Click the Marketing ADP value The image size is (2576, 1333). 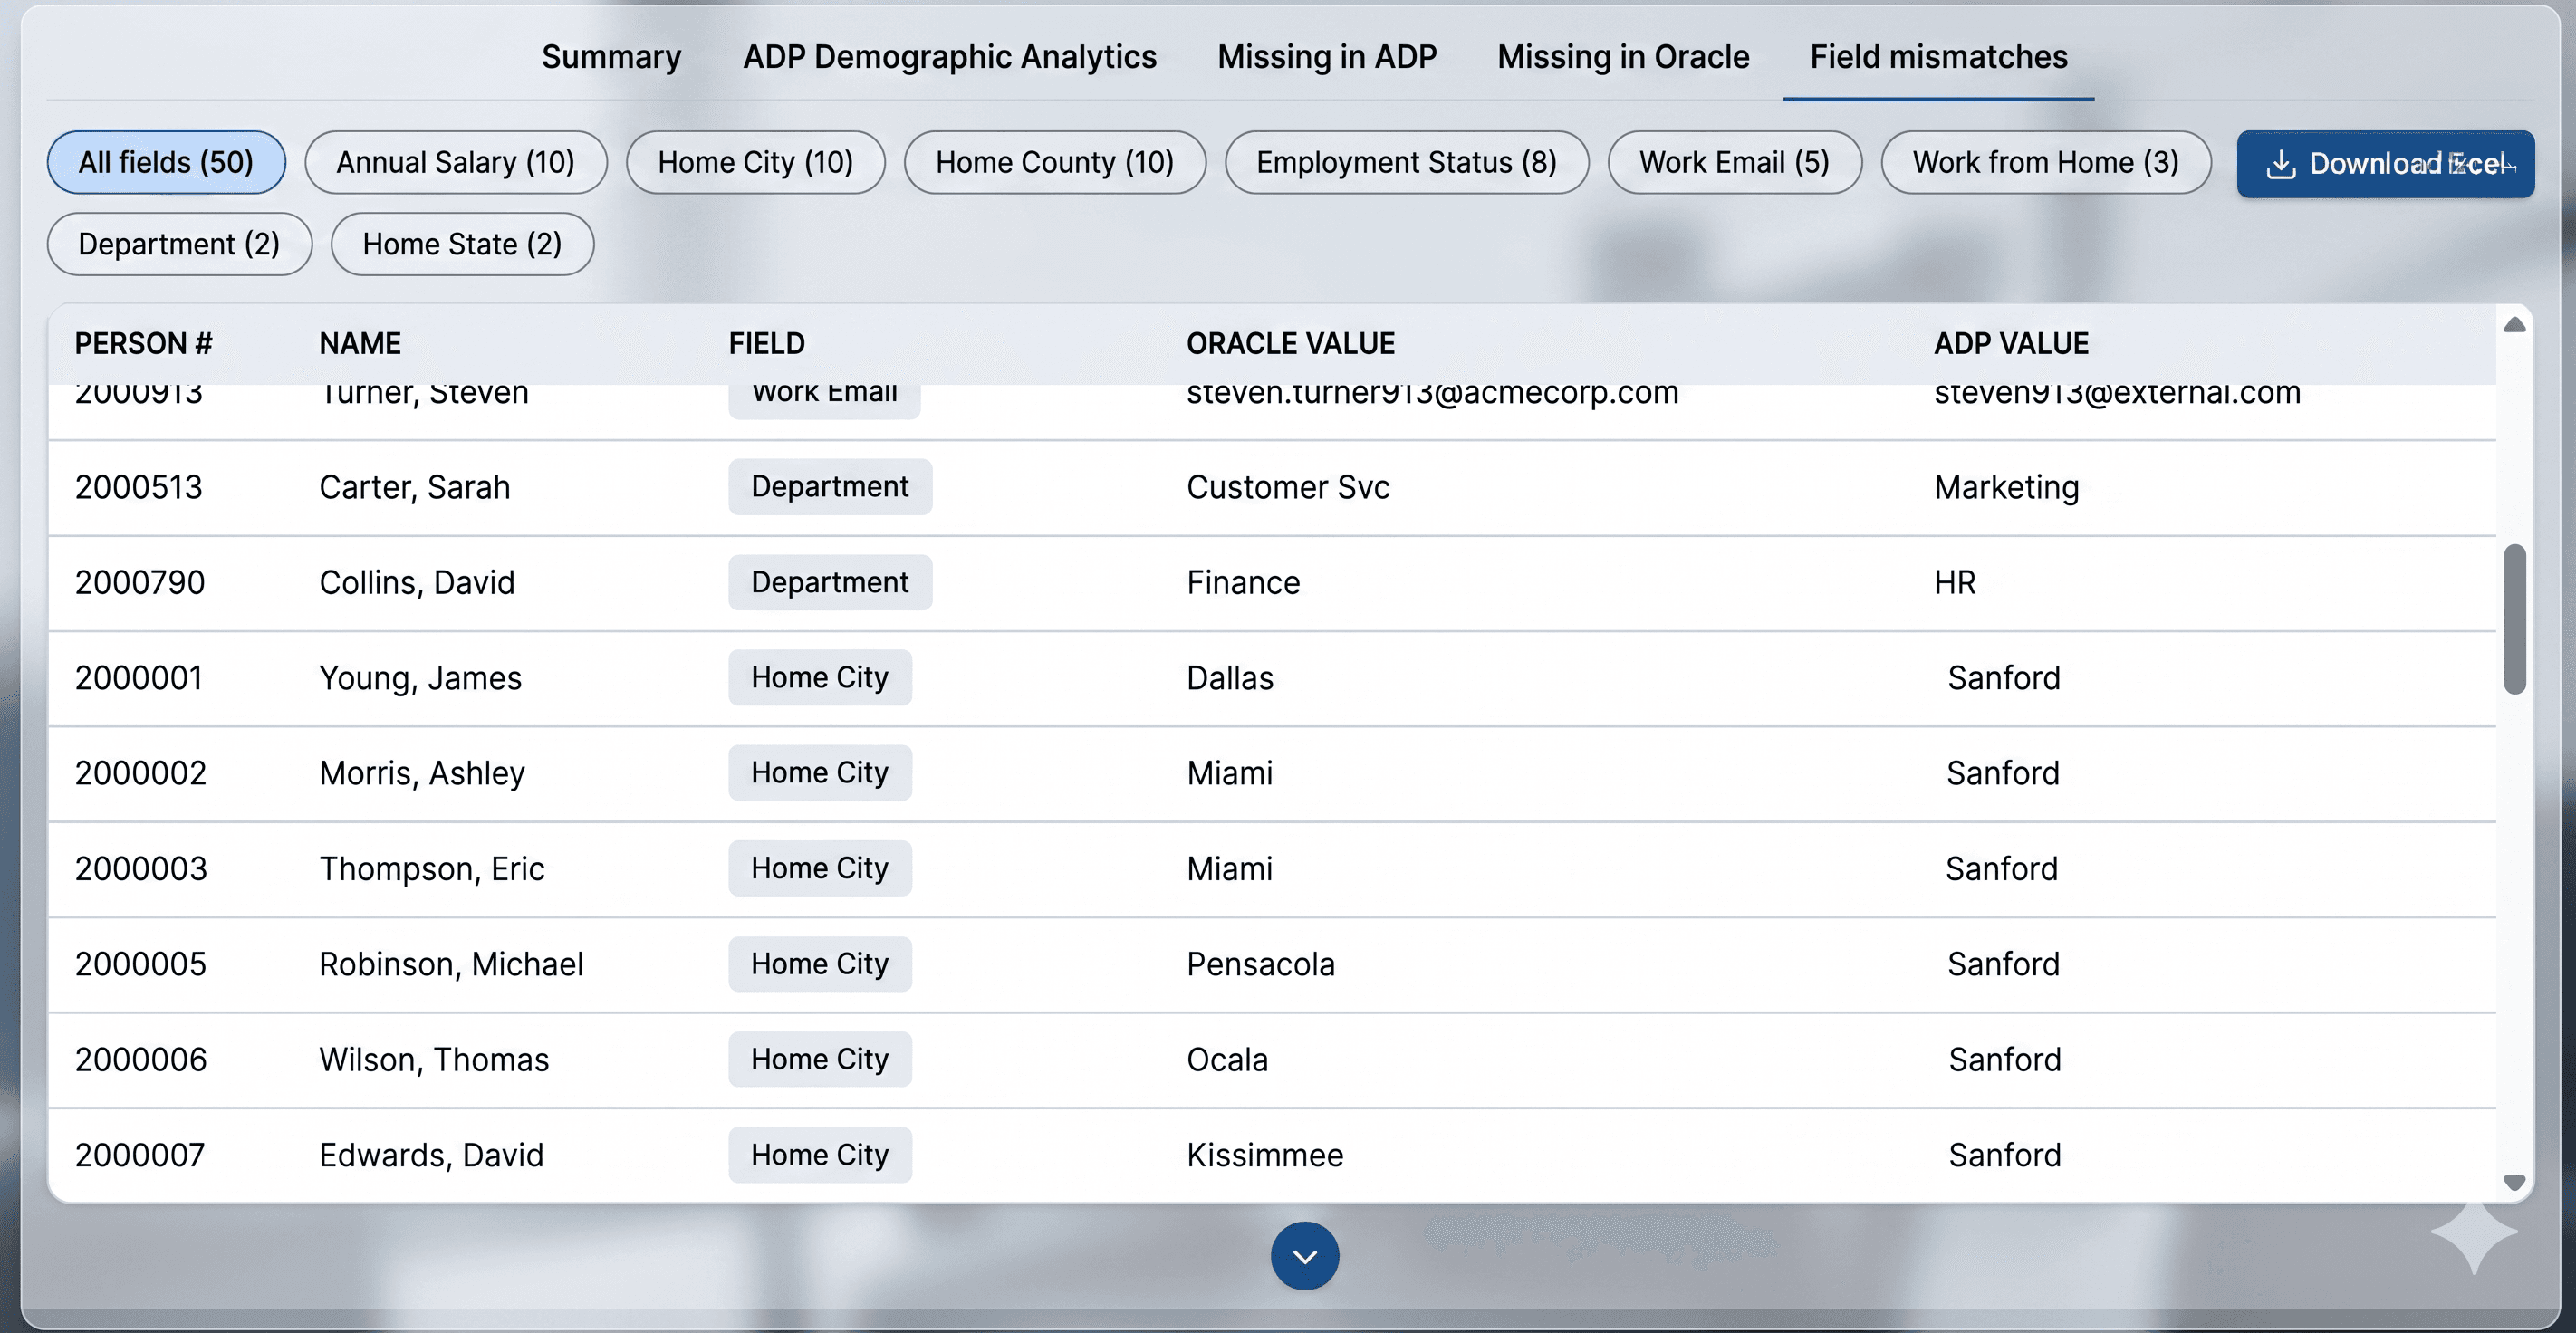point(2006,487)
